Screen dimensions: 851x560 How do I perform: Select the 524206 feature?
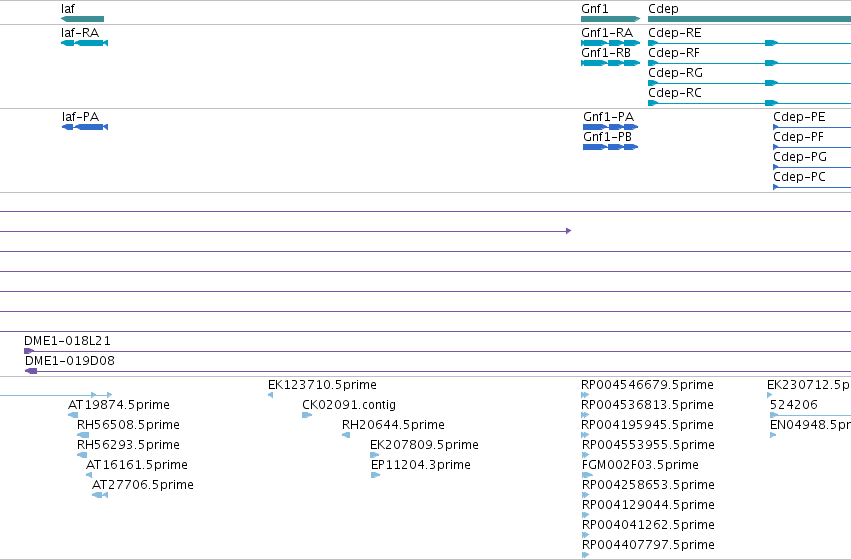(x=810, y=415)
